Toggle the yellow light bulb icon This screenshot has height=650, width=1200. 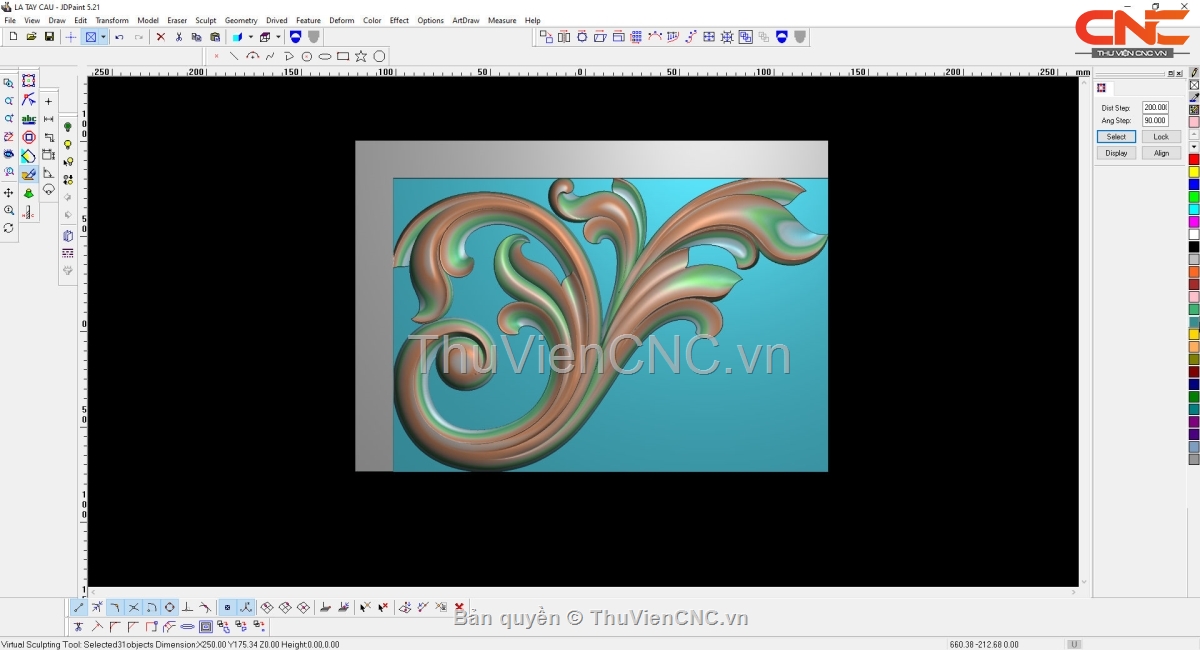tap(68, 145)
